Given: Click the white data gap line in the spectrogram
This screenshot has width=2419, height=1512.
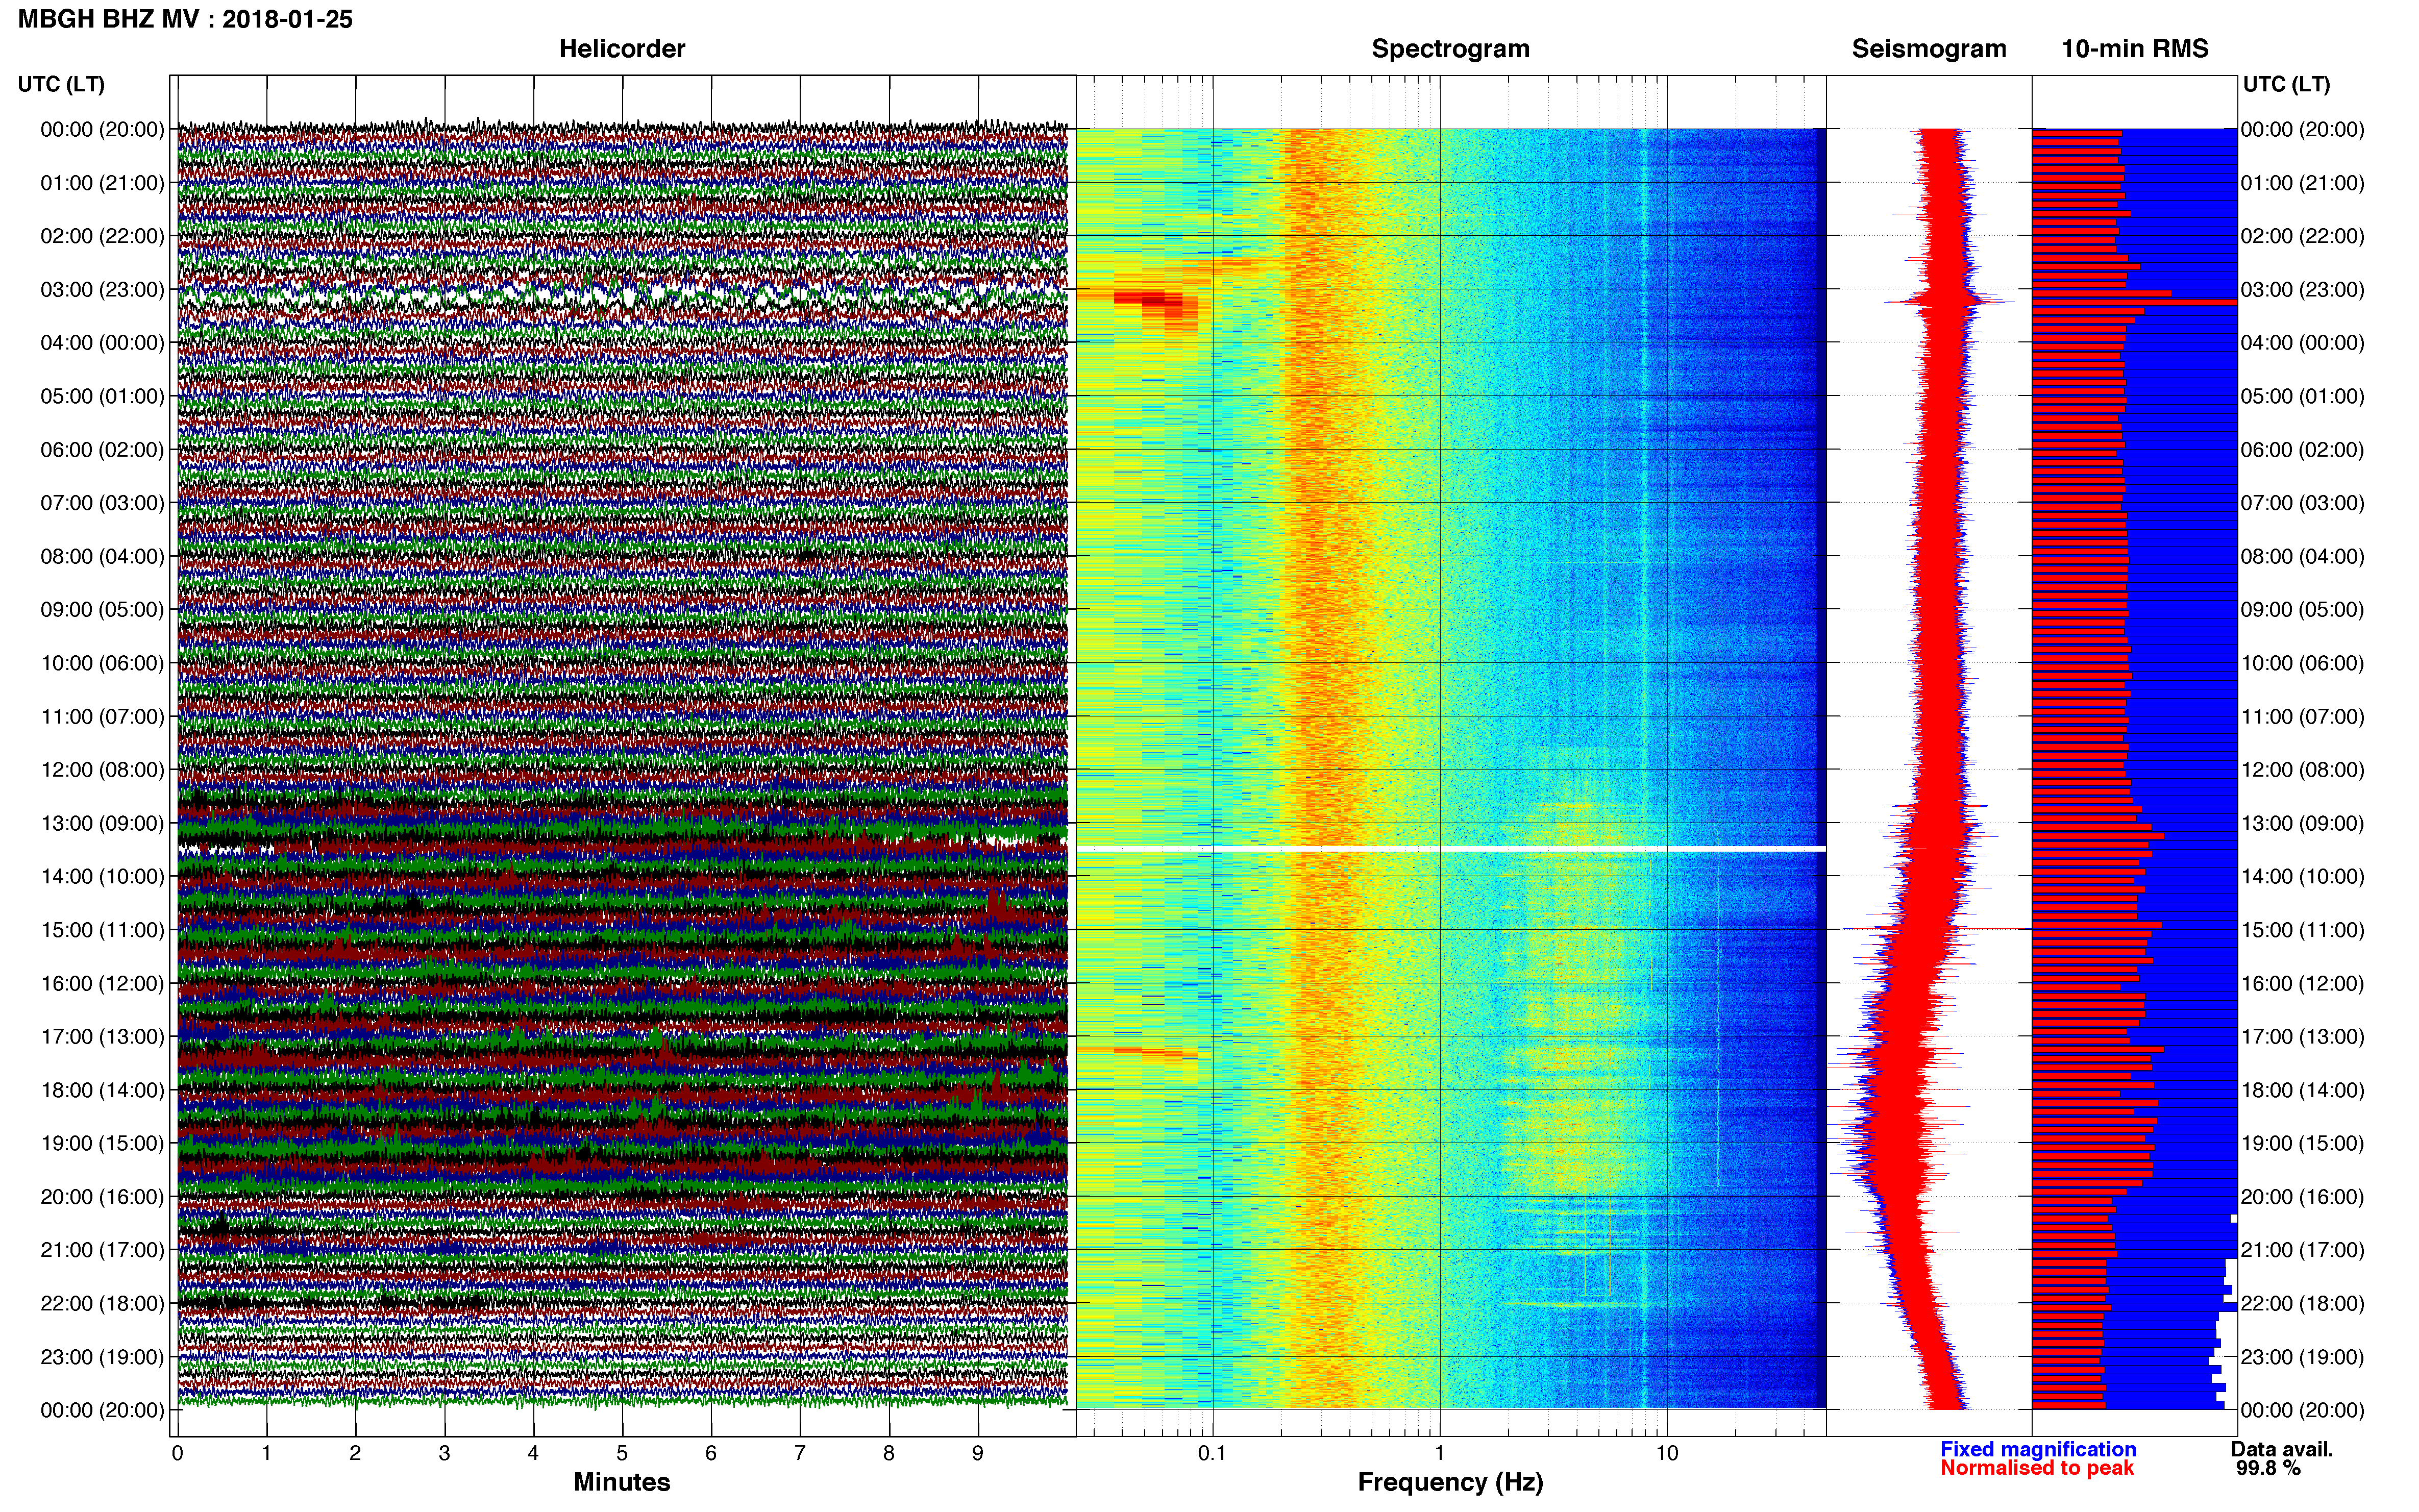Looking at the screenshot, I should pyautogui.click(x=1451, y=849).
